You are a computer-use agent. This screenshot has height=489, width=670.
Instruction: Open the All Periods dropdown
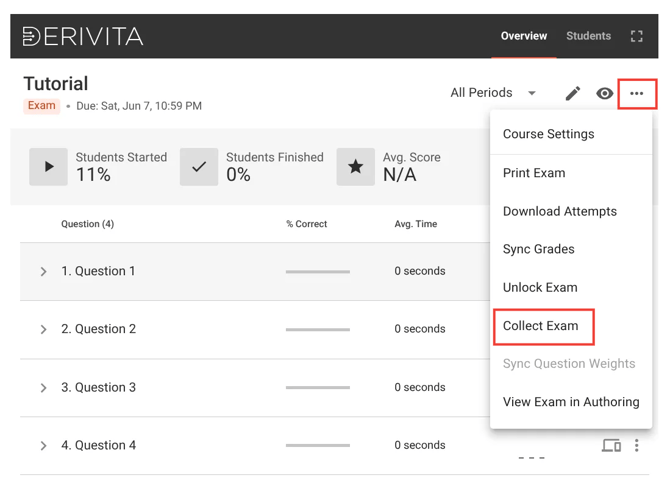(493, 93)
